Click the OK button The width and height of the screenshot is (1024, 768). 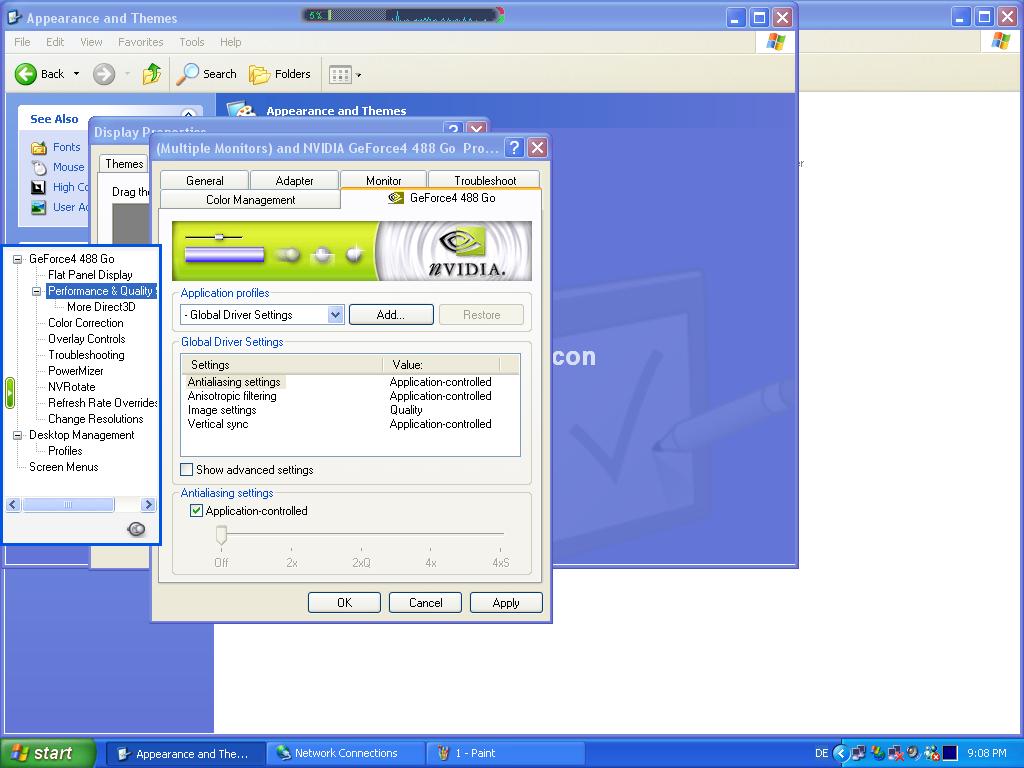click(344, 603)
